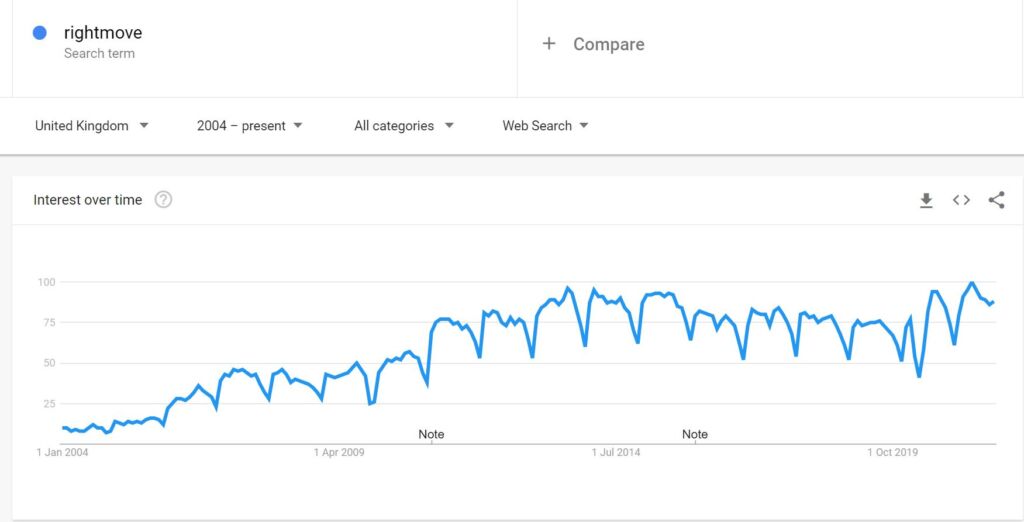Click the first Note marker near 2011
1024x522 pixels.
431,434
